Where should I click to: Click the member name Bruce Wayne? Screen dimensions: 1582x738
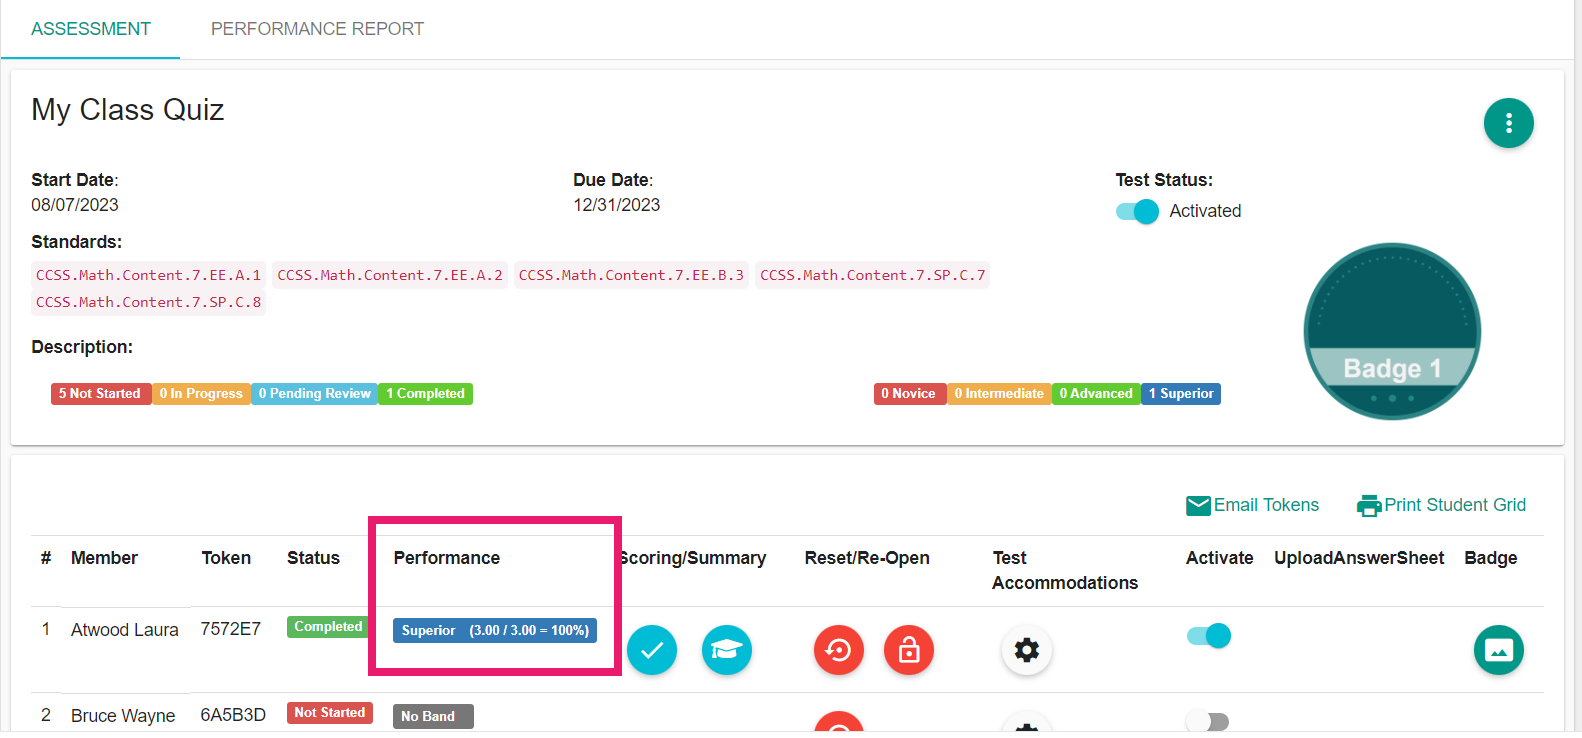coord(123,716)
